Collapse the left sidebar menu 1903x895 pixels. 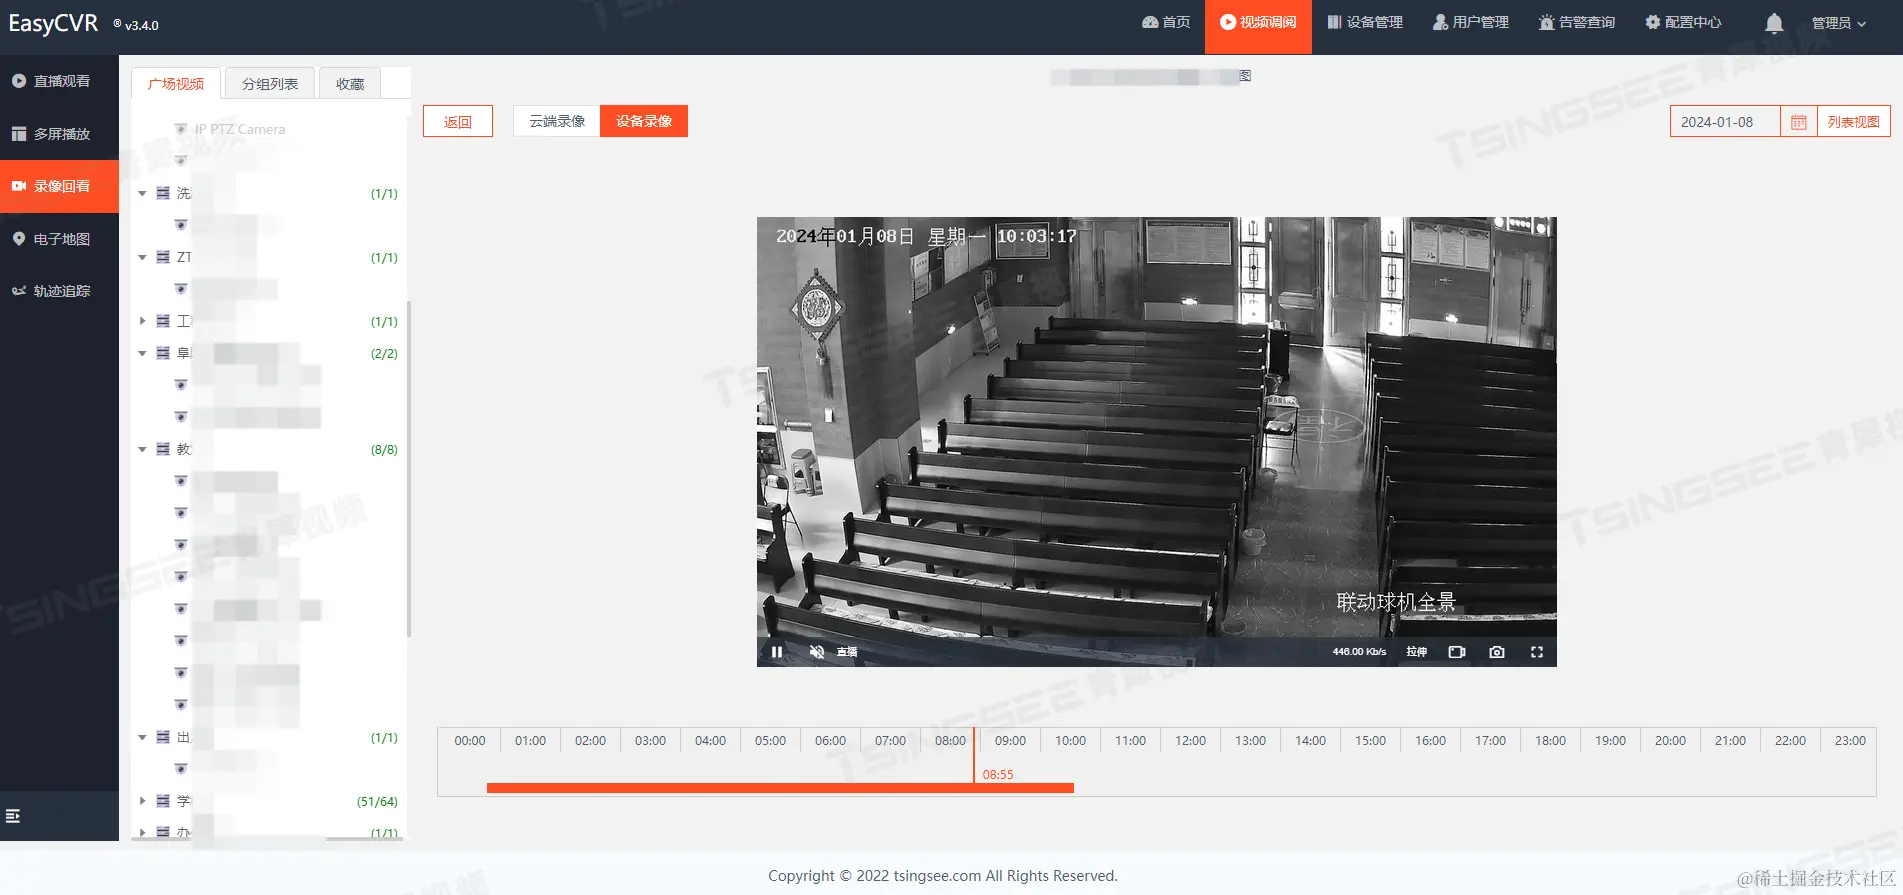pos(13,816)
